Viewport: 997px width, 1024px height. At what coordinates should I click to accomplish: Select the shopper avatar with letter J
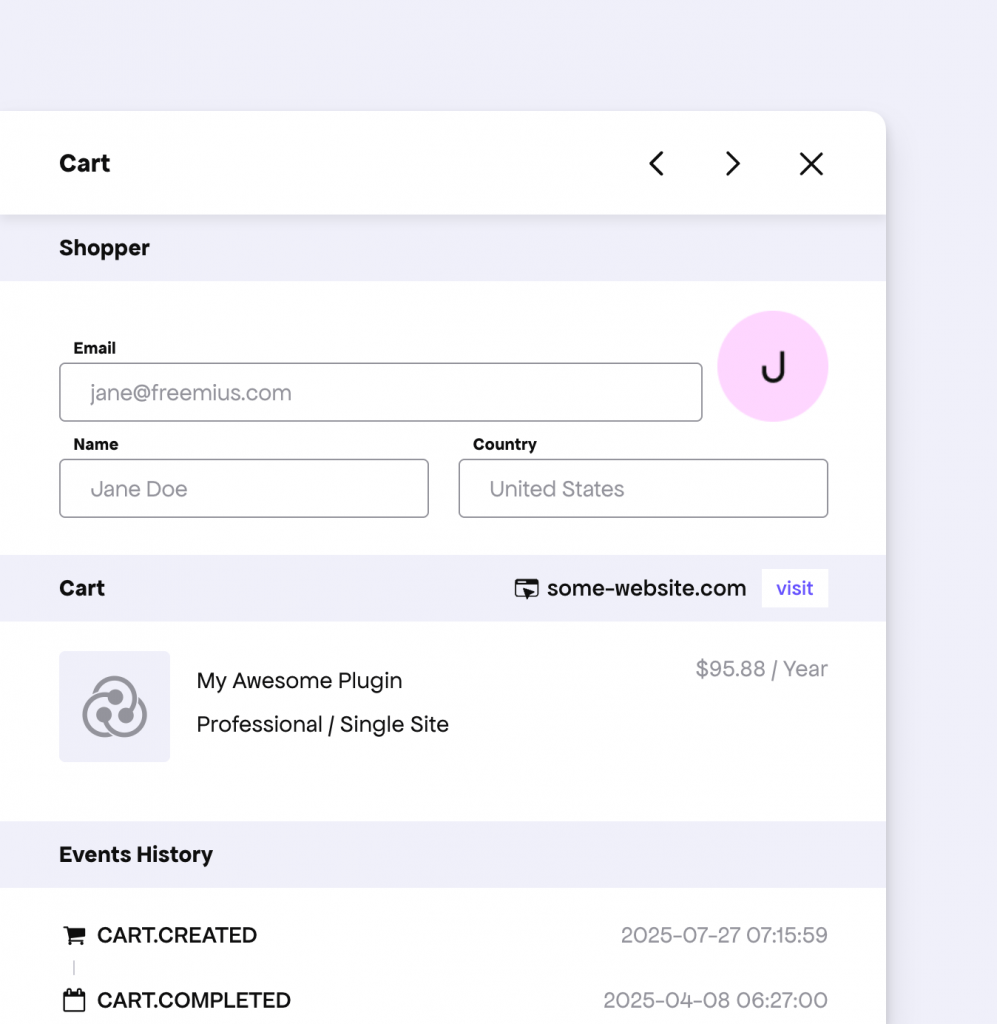coord(772,366)
